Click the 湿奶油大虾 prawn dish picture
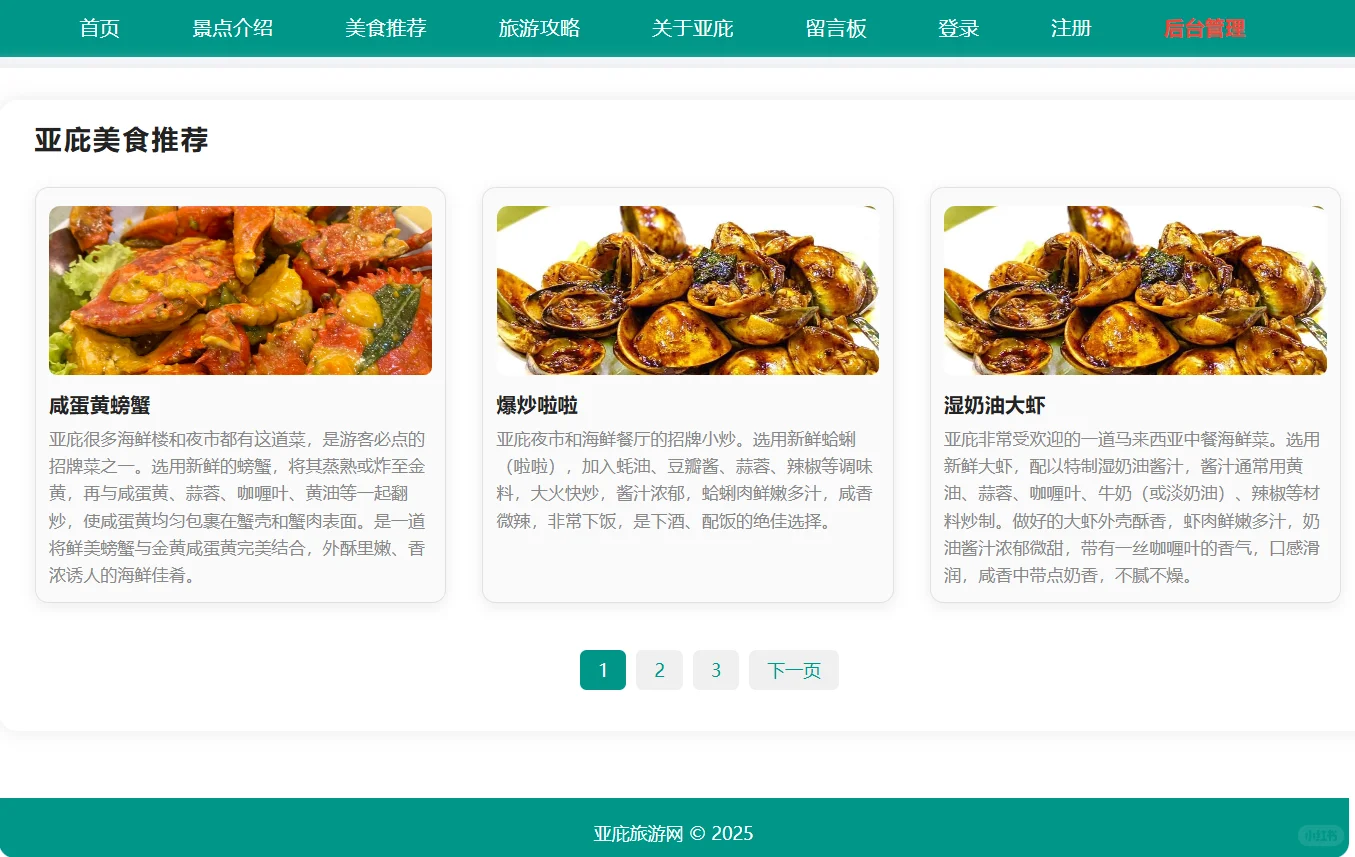Screen dimensions: 1355x857 [1135, 290]
